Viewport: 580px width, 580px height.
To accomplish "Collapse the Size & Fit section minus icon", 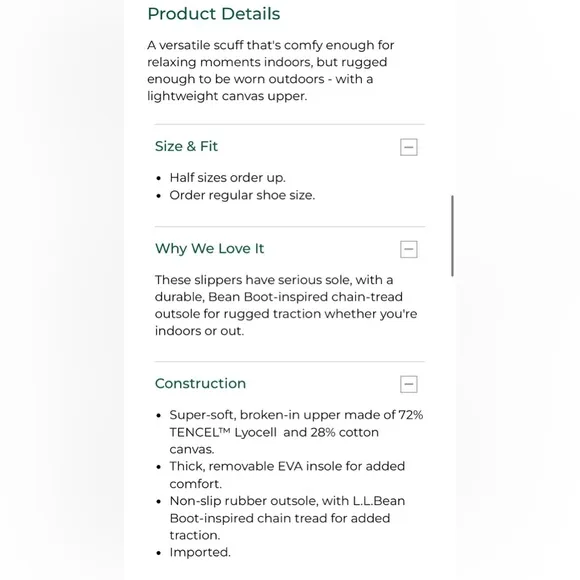I will tap(408, 147).
